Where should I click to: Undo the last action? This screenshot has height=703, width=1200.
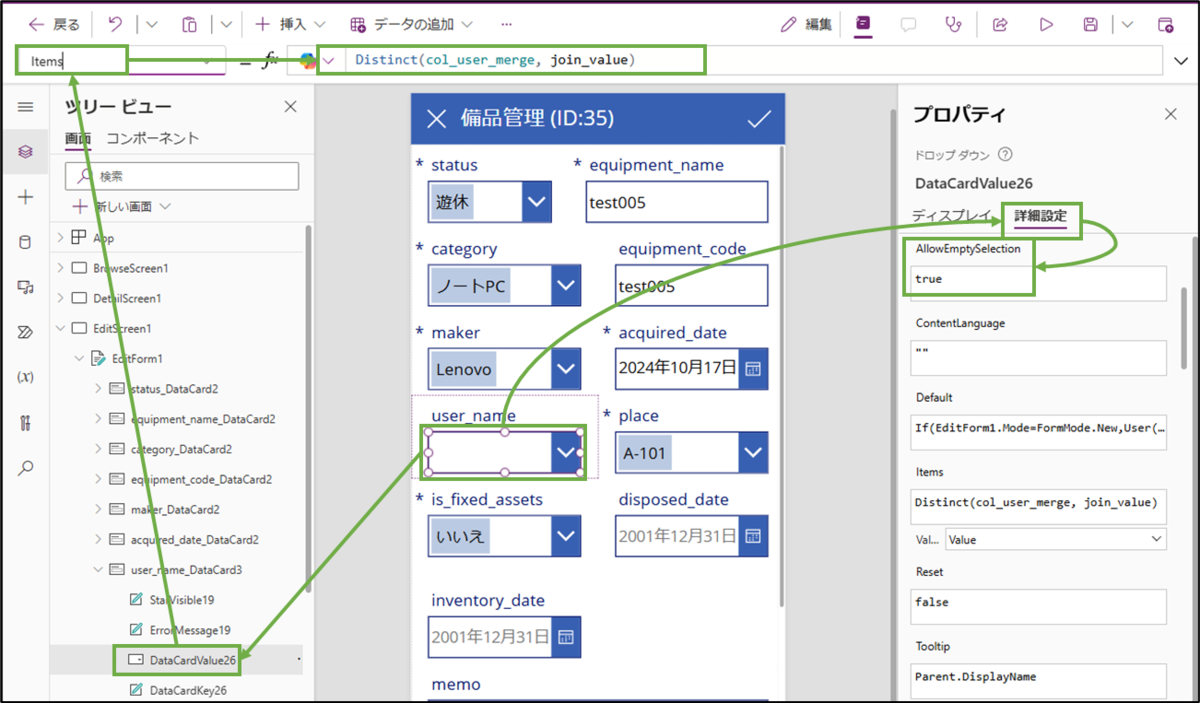click(x=114, y=24)
